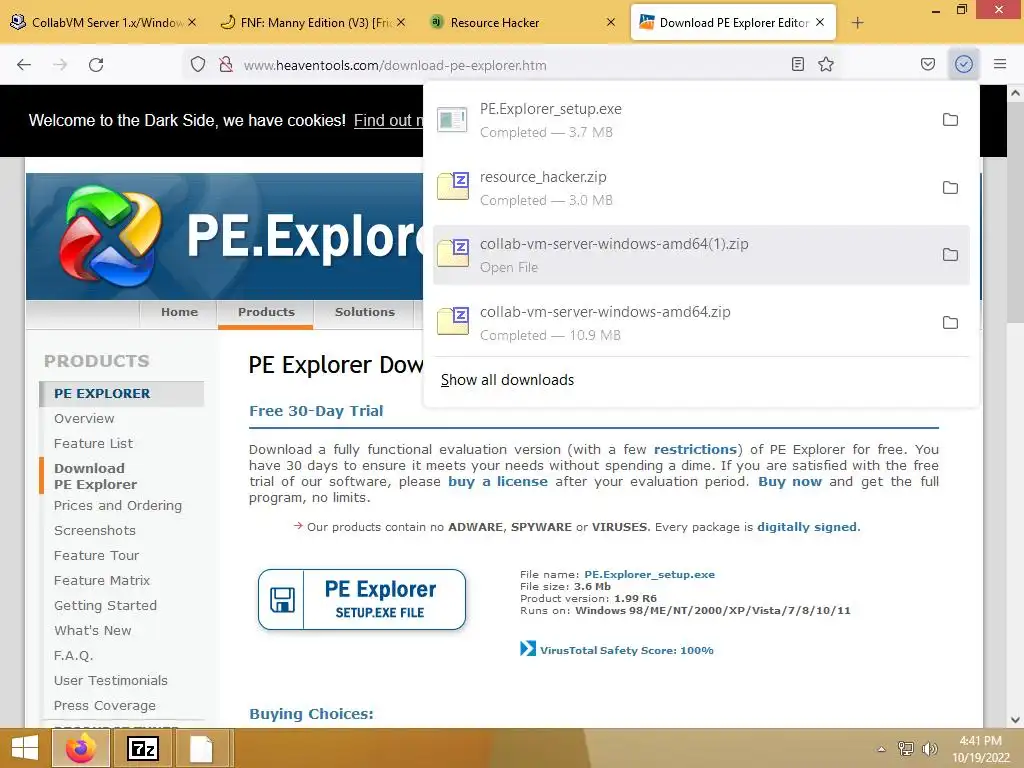Open the Solutions navigation tab
The width and height of the screenshot is (1024, 768).
pos(364,312)
